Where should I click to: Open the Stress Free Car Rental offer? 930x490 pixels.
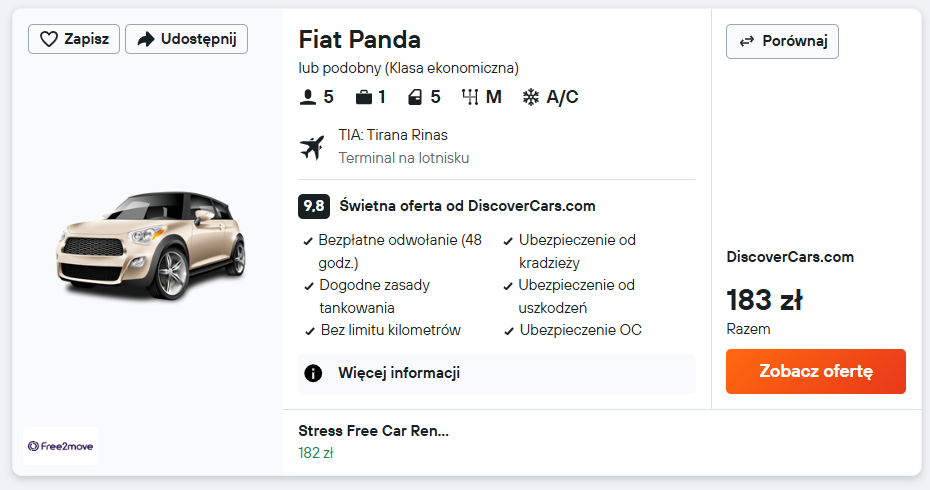pos(373,431)
